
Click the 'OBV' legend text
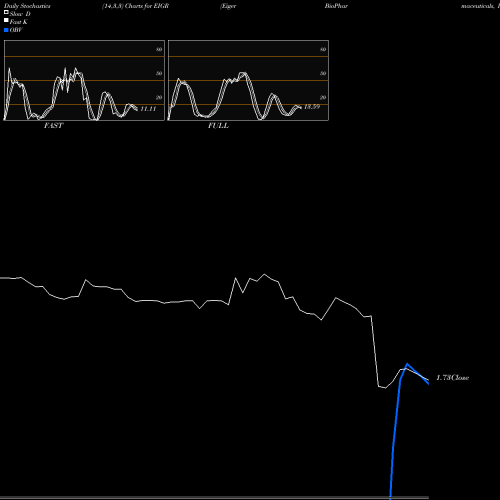coord(16,30)
